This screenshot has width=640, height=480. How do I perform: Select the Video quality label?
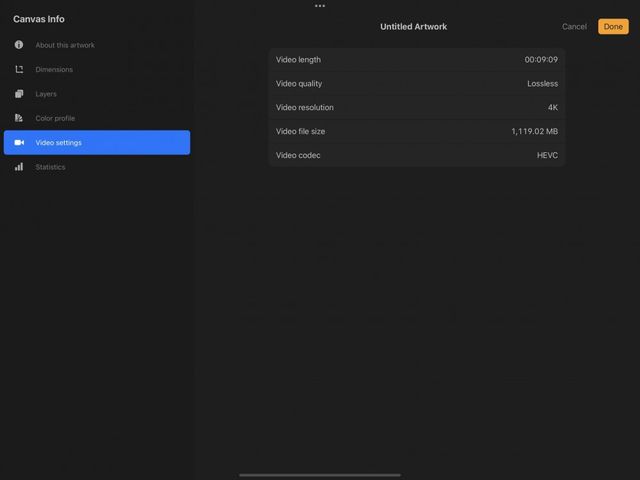299,84
